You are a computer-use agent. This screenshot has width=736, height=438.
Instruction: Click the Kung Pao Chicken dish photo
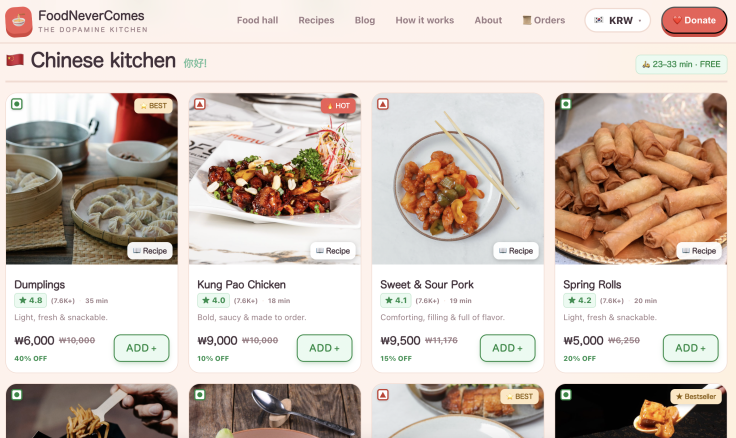coord(275,178)
